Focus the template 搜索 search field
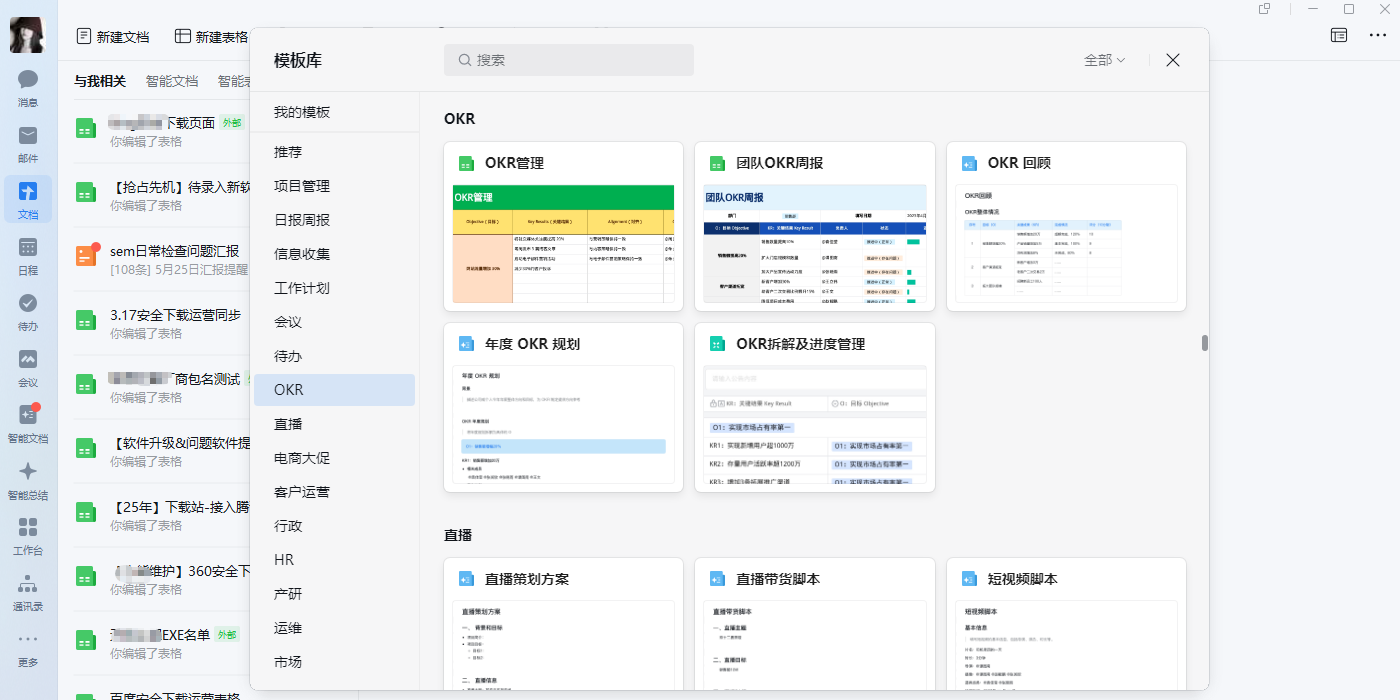The height and width of the screenshot is (700, 1400). pos(569,60)
